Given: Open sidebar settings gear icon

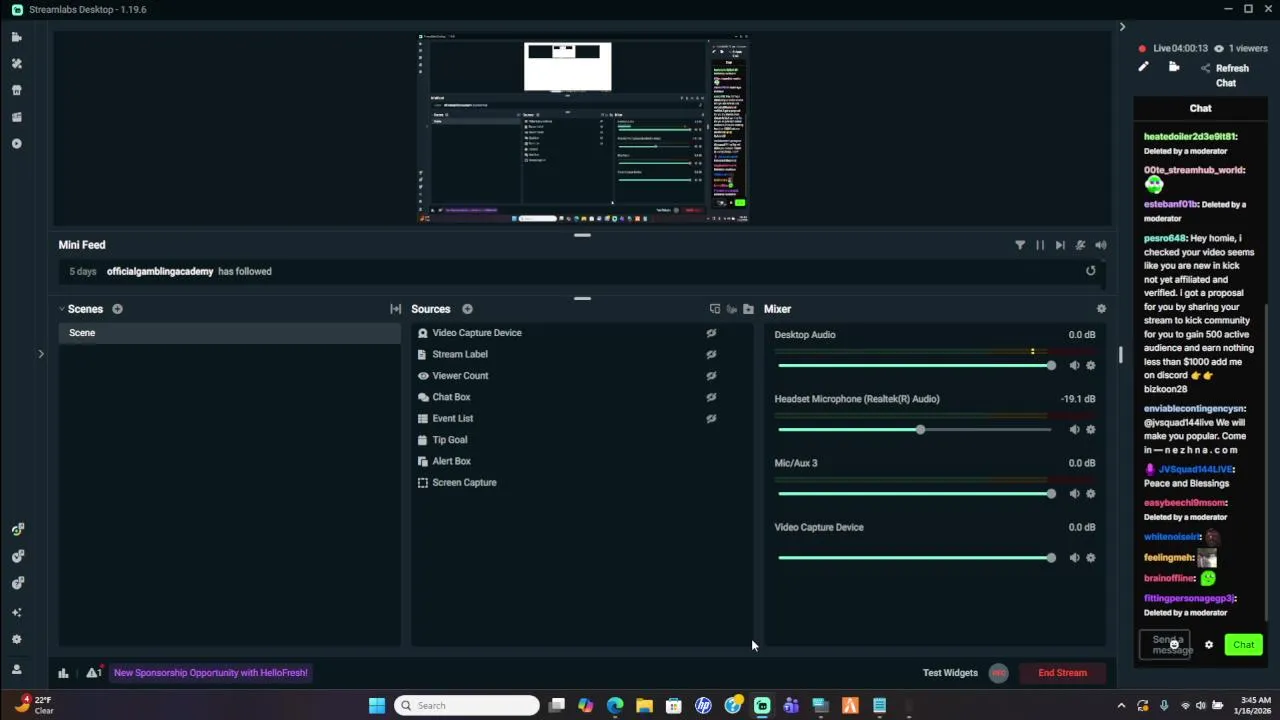Looking at the screenshot, I should (16, 640).
